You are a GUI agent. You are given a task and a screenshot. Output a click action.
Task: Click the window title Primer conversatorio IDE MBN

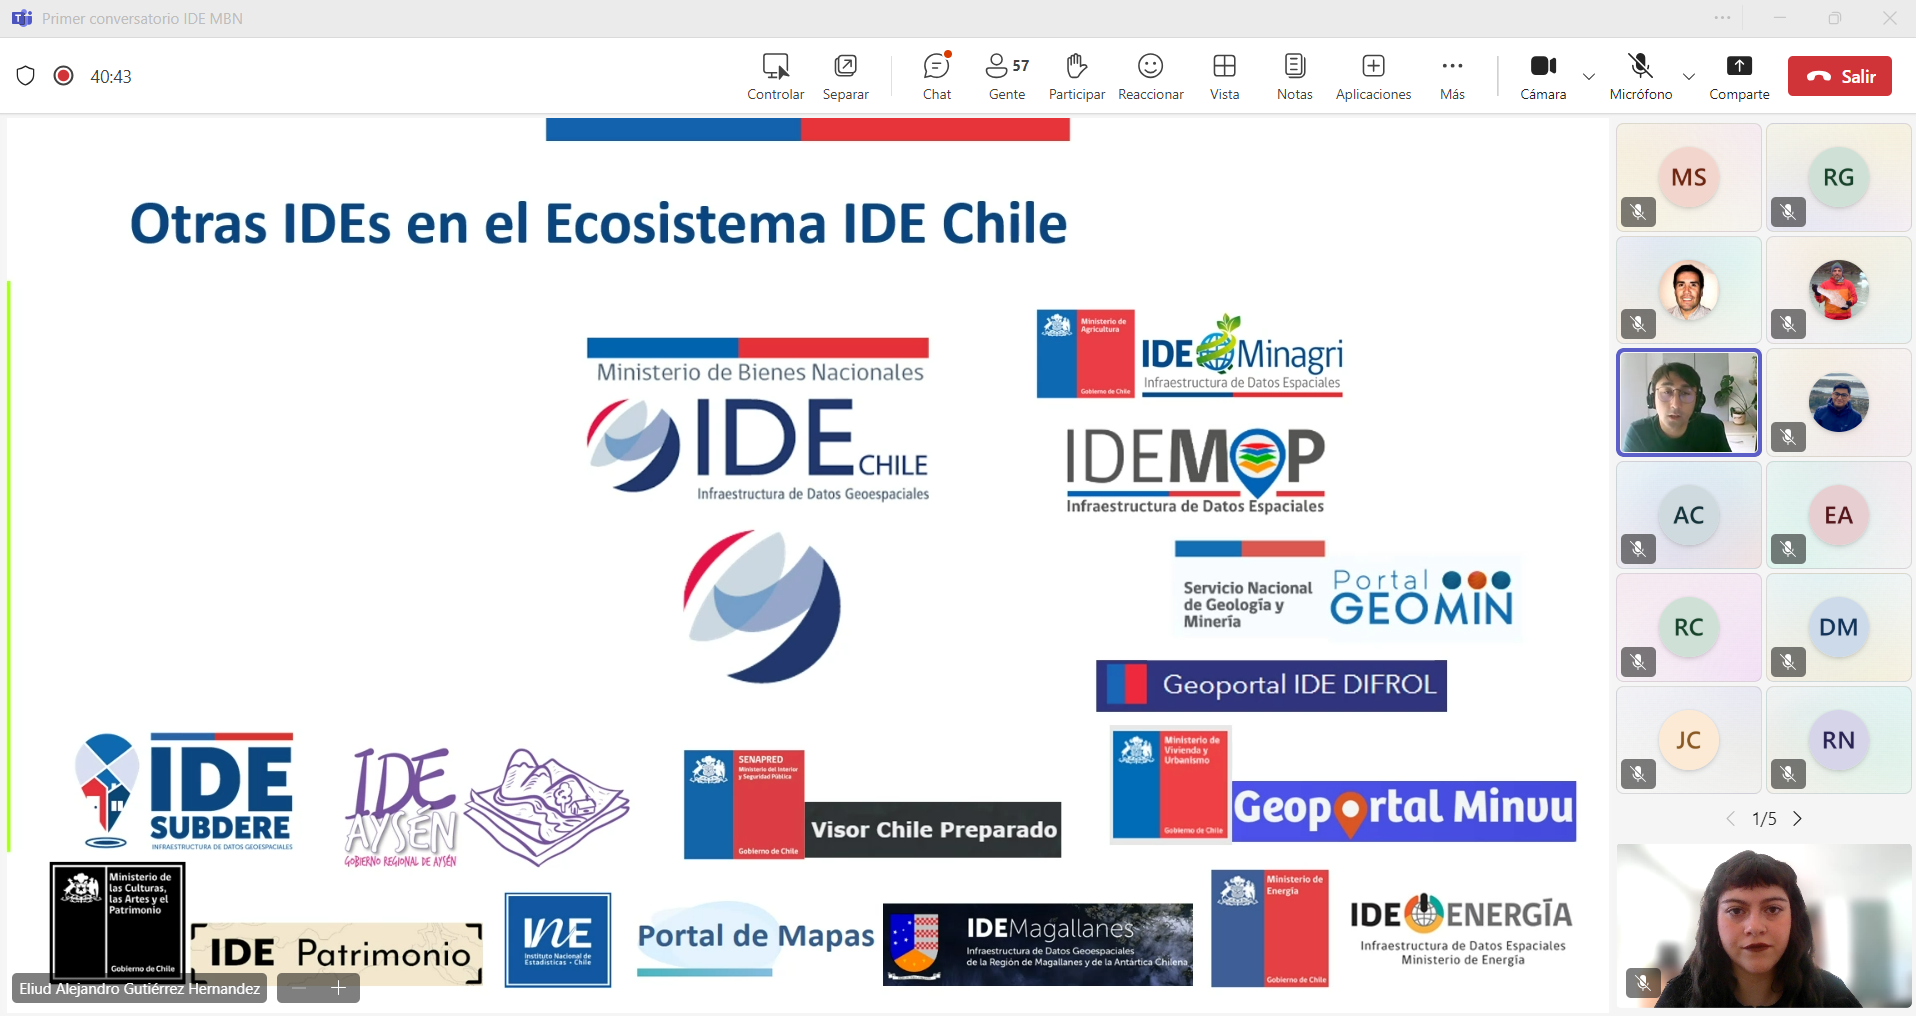pos(142,18)
